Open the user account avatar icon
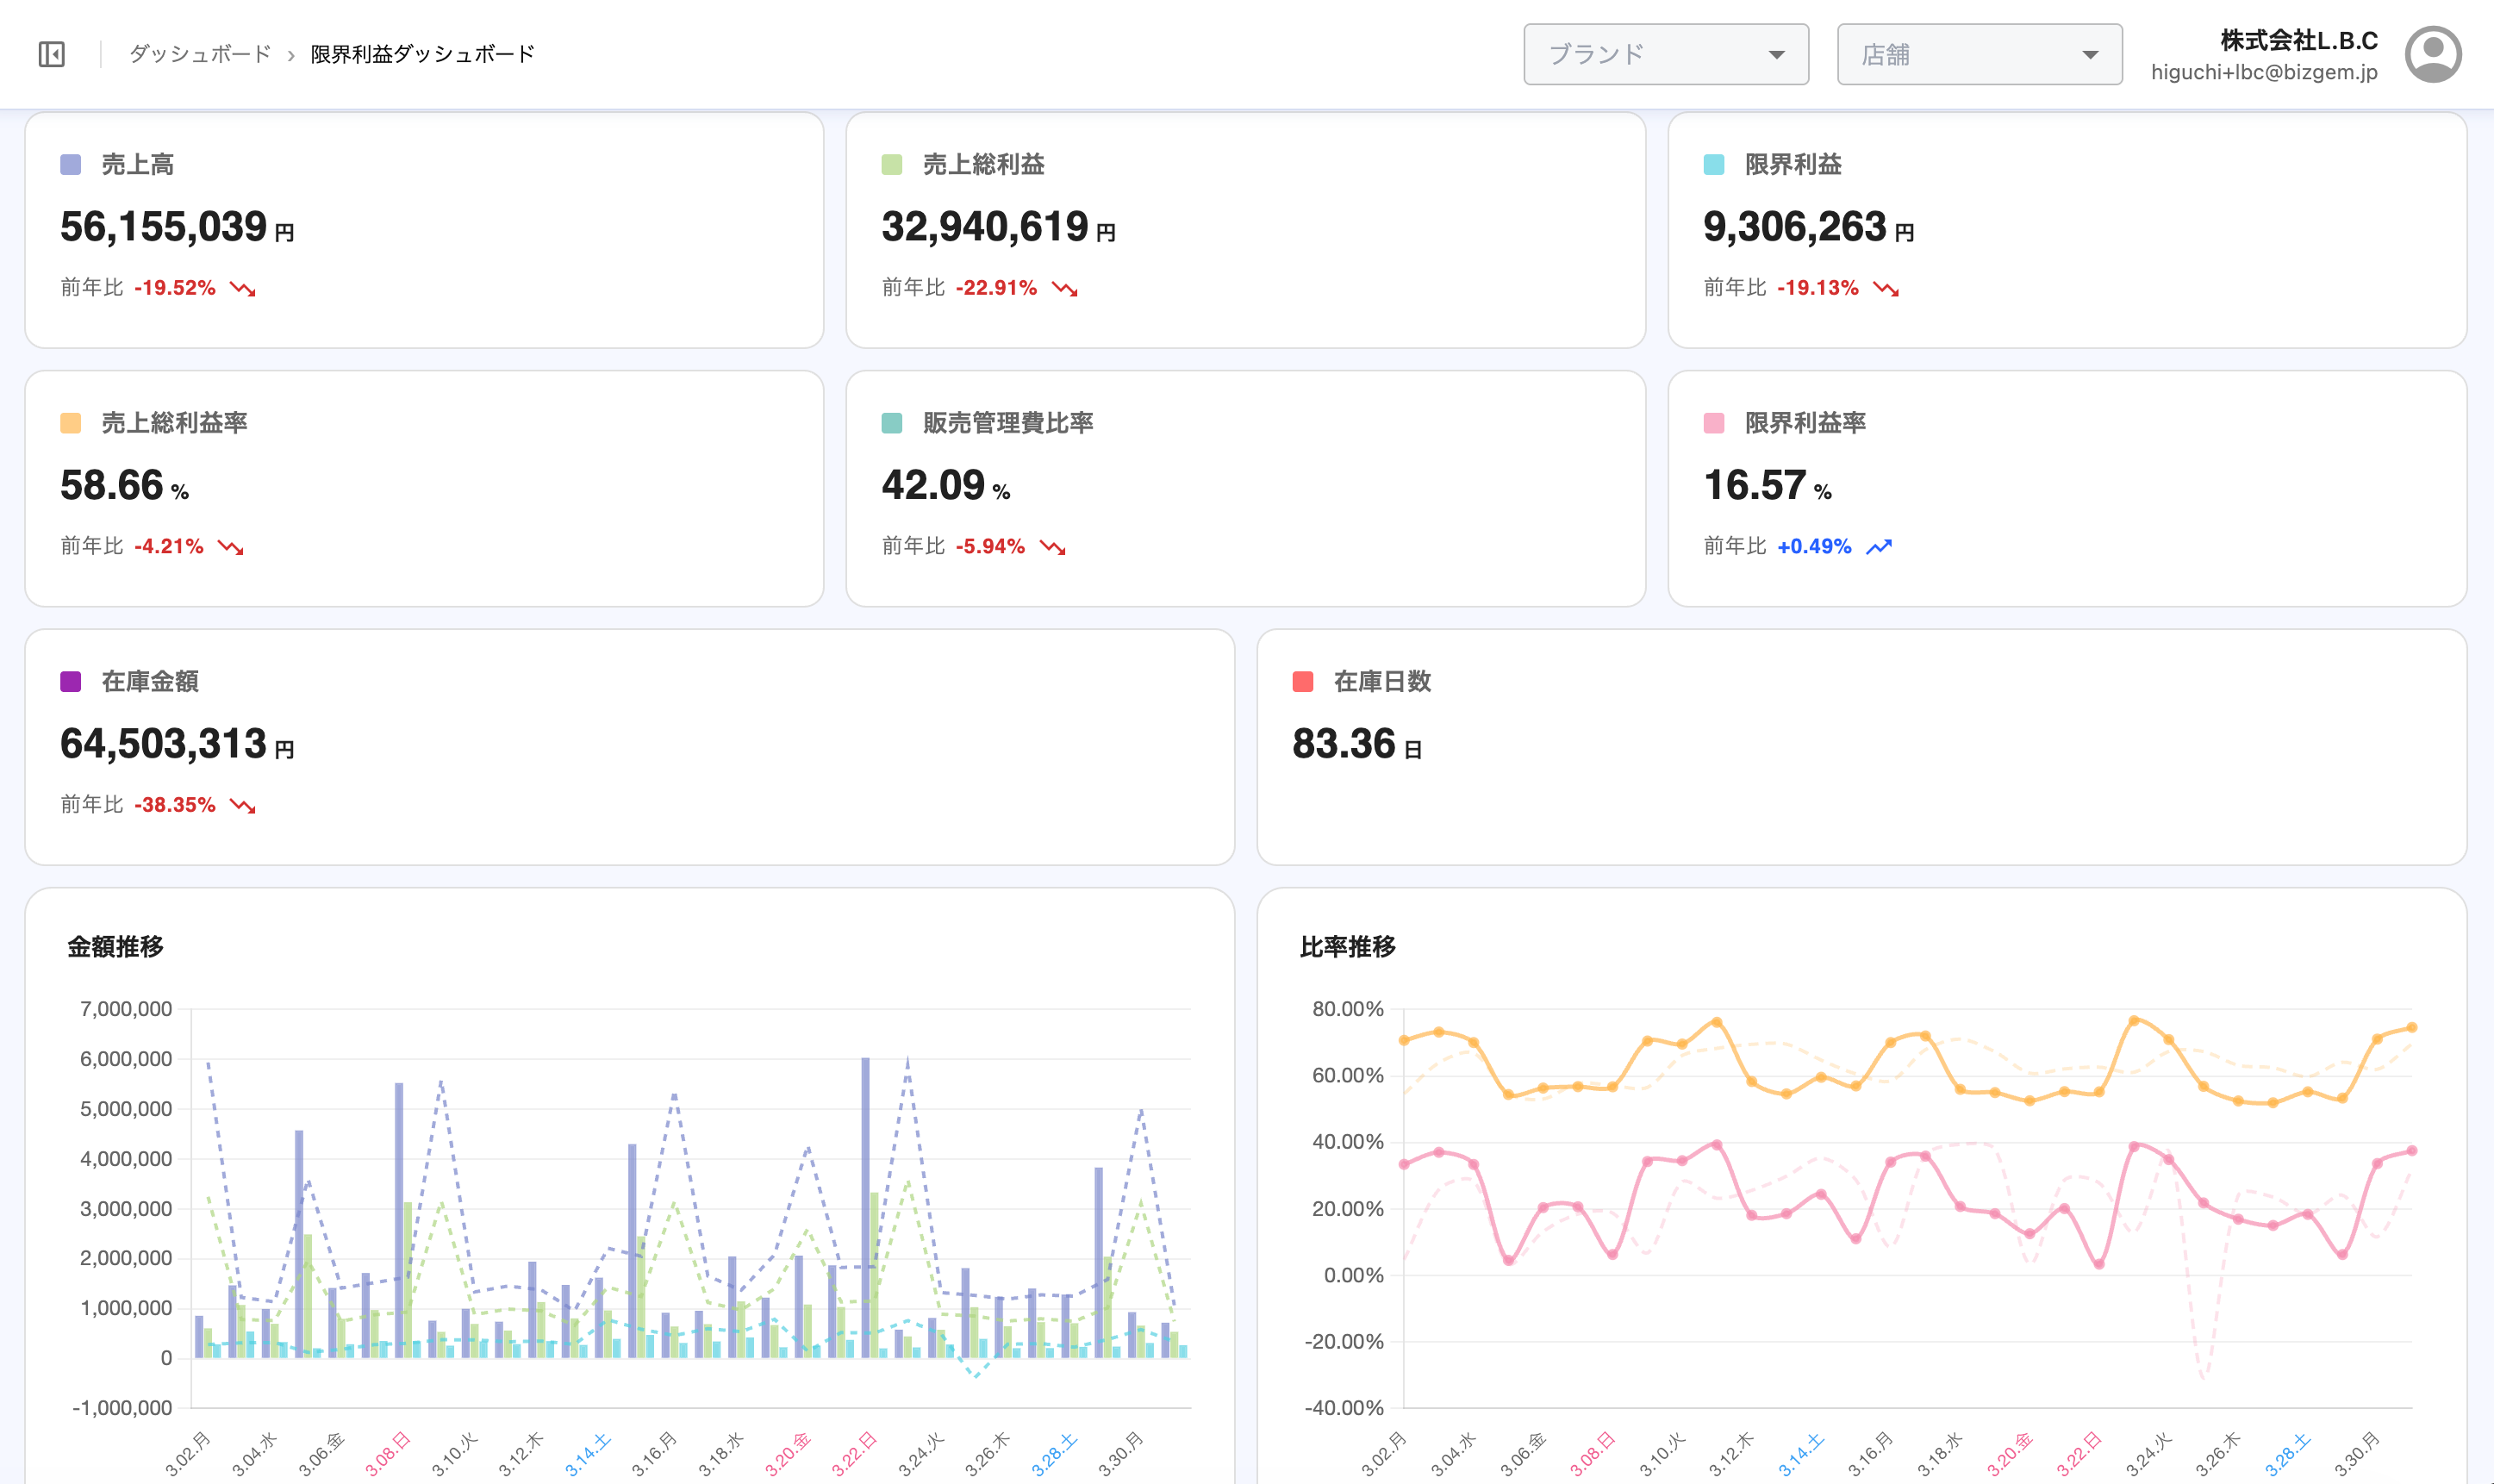 point(2432,54)
